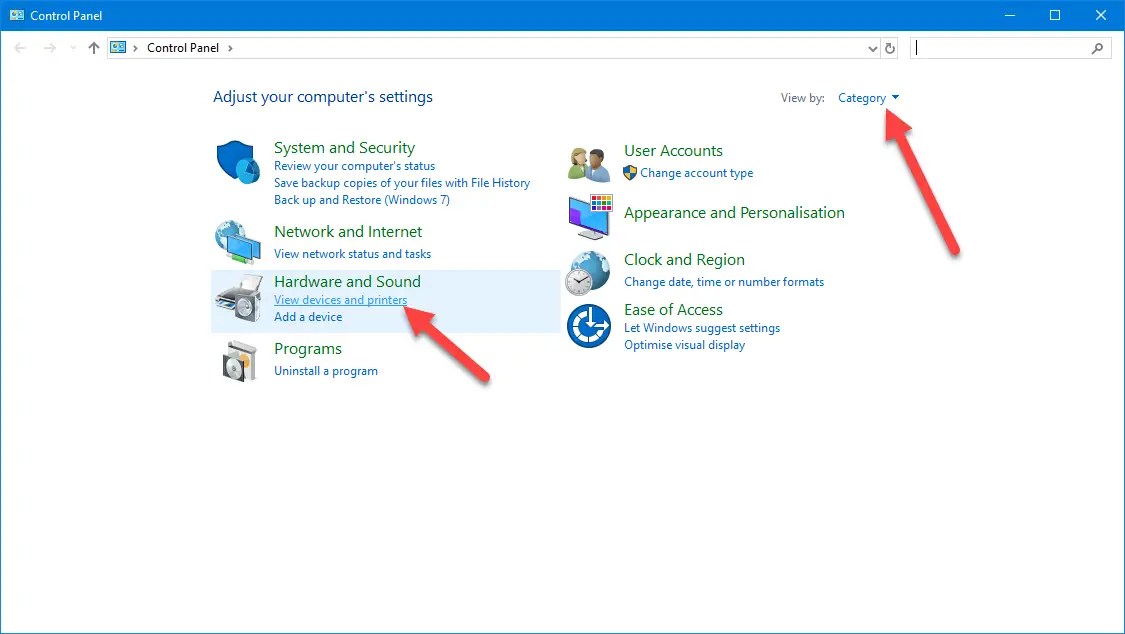Expand the View by Category dropdown
This screenshot has width=1125, height=634.
coord(868,98)
